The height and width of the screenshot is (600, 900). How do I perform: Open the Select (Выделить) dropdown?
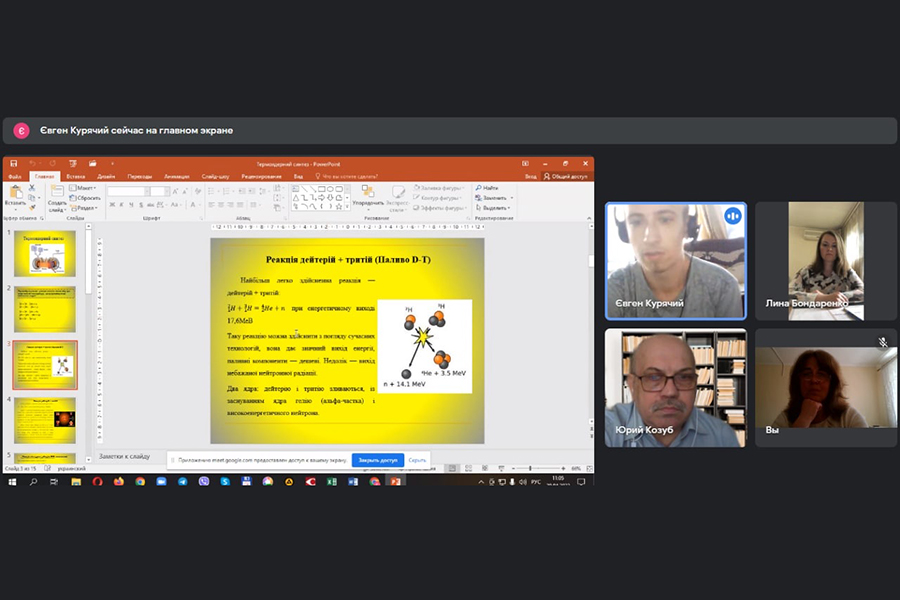493,208
